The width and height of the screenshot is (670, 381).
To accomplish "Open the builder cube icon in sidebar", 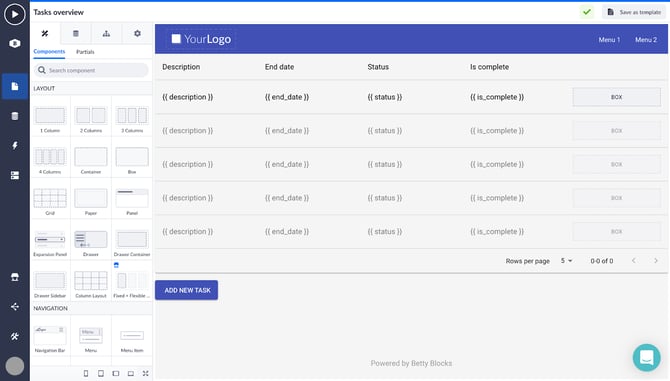I will tap(15, 44).
